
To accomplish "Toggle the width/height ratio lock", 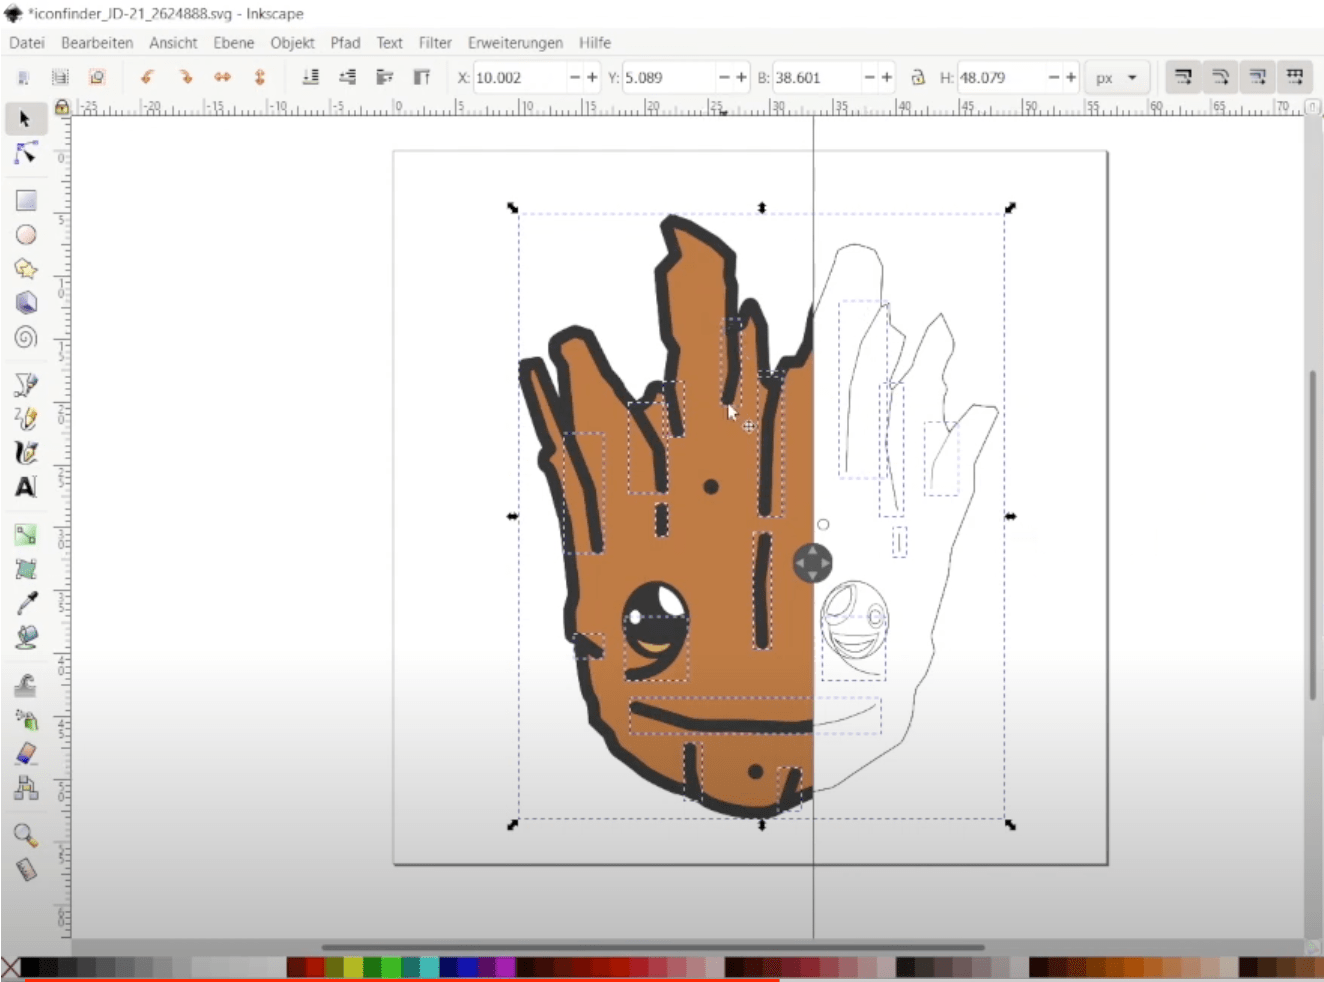I will point(917,77).
